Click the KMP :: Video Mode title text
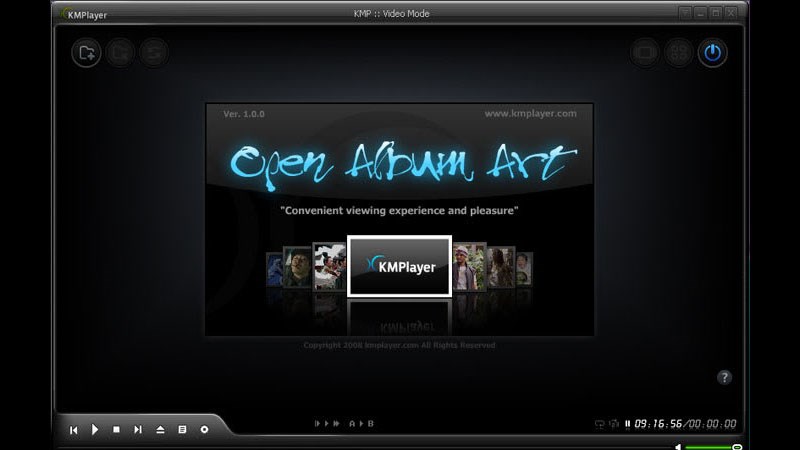800x450 pixels. point(391,14)
